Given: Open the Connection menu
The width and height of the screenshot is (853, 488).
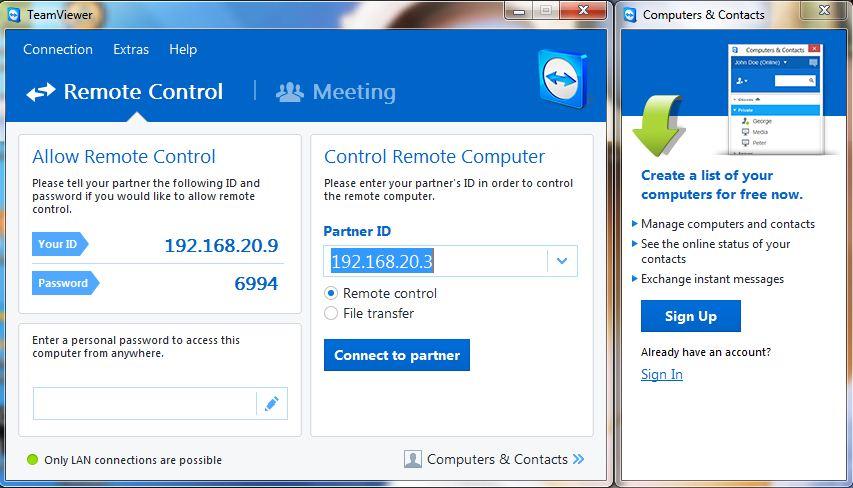Looking at the screenshot, I should [58, 50].
